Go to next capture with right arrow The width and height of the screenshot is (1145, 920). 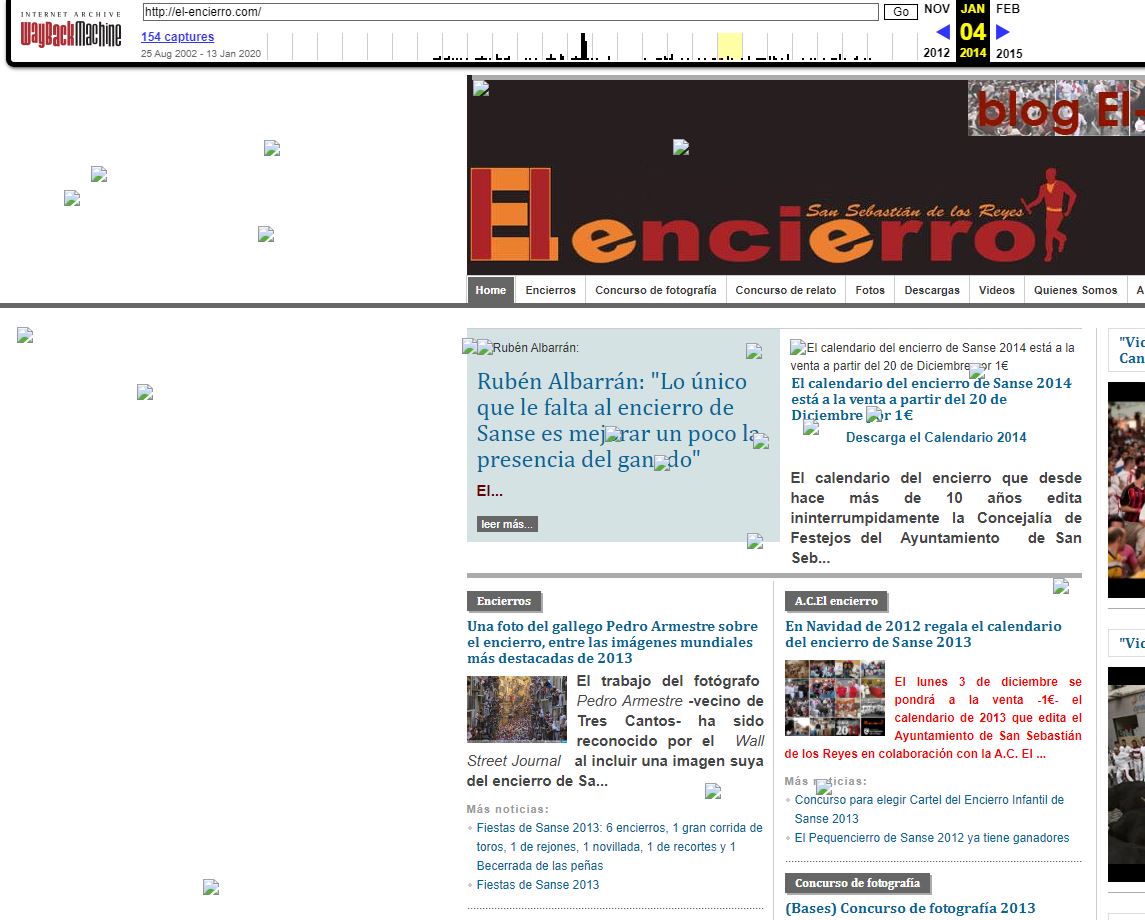[1003, 32]
